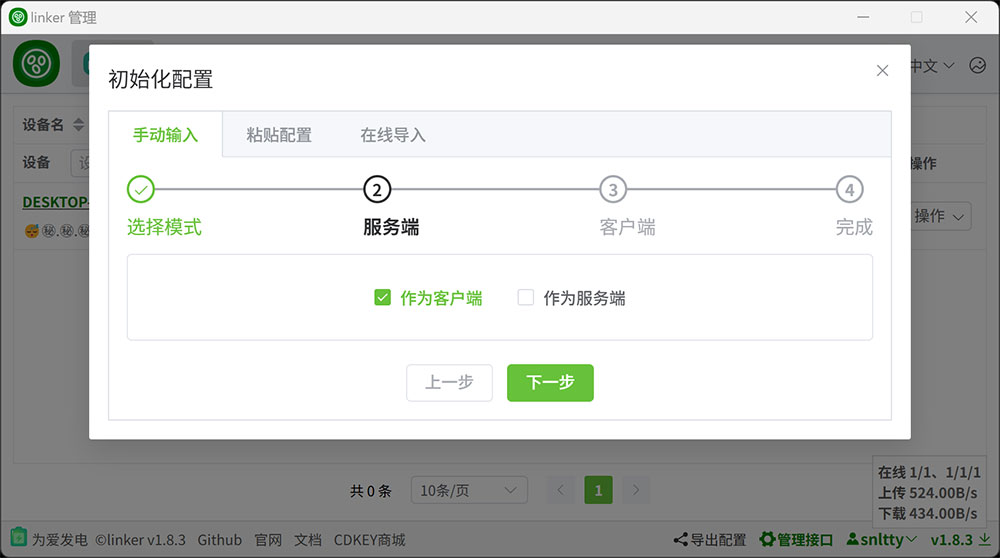1000x558 pixels.
Task: Open the Github link in footer
Action: [219, 540]
